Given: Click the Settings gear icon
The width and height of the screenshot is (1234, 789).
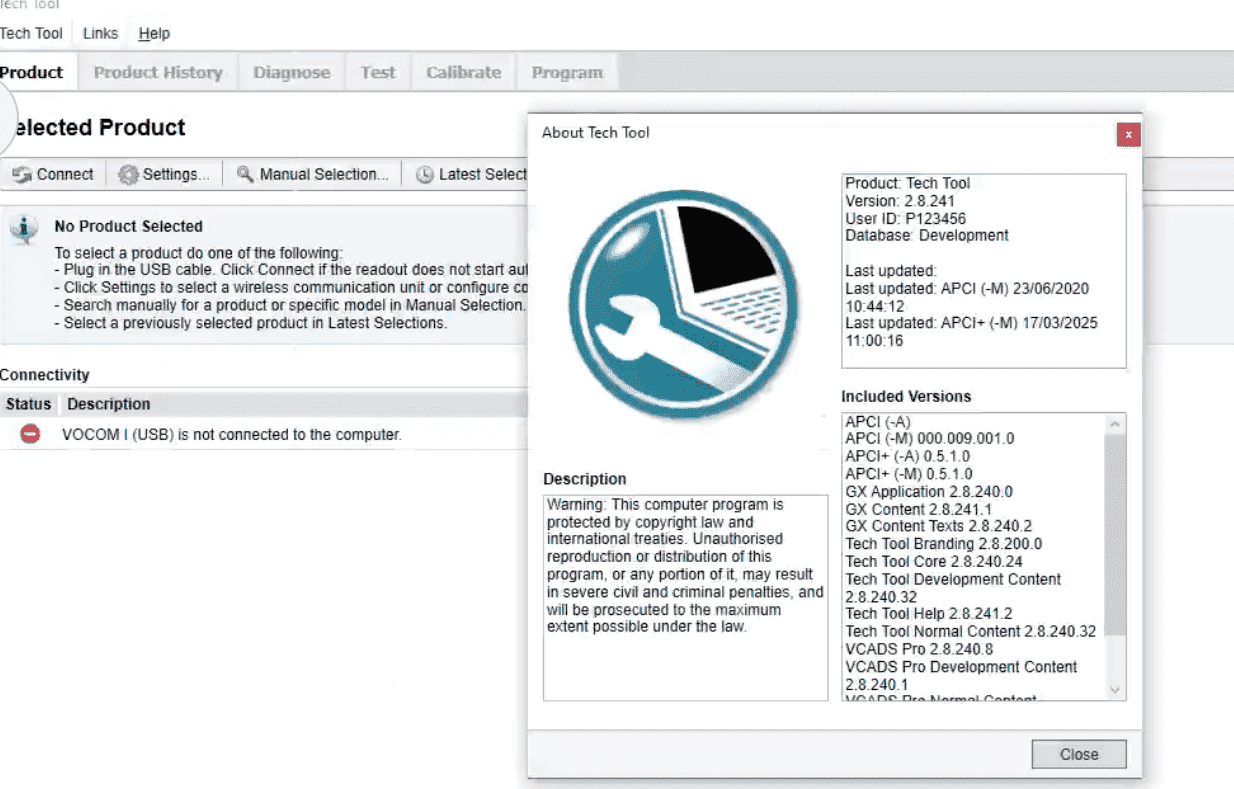Looking at the screenshot, I should [128, 175].
